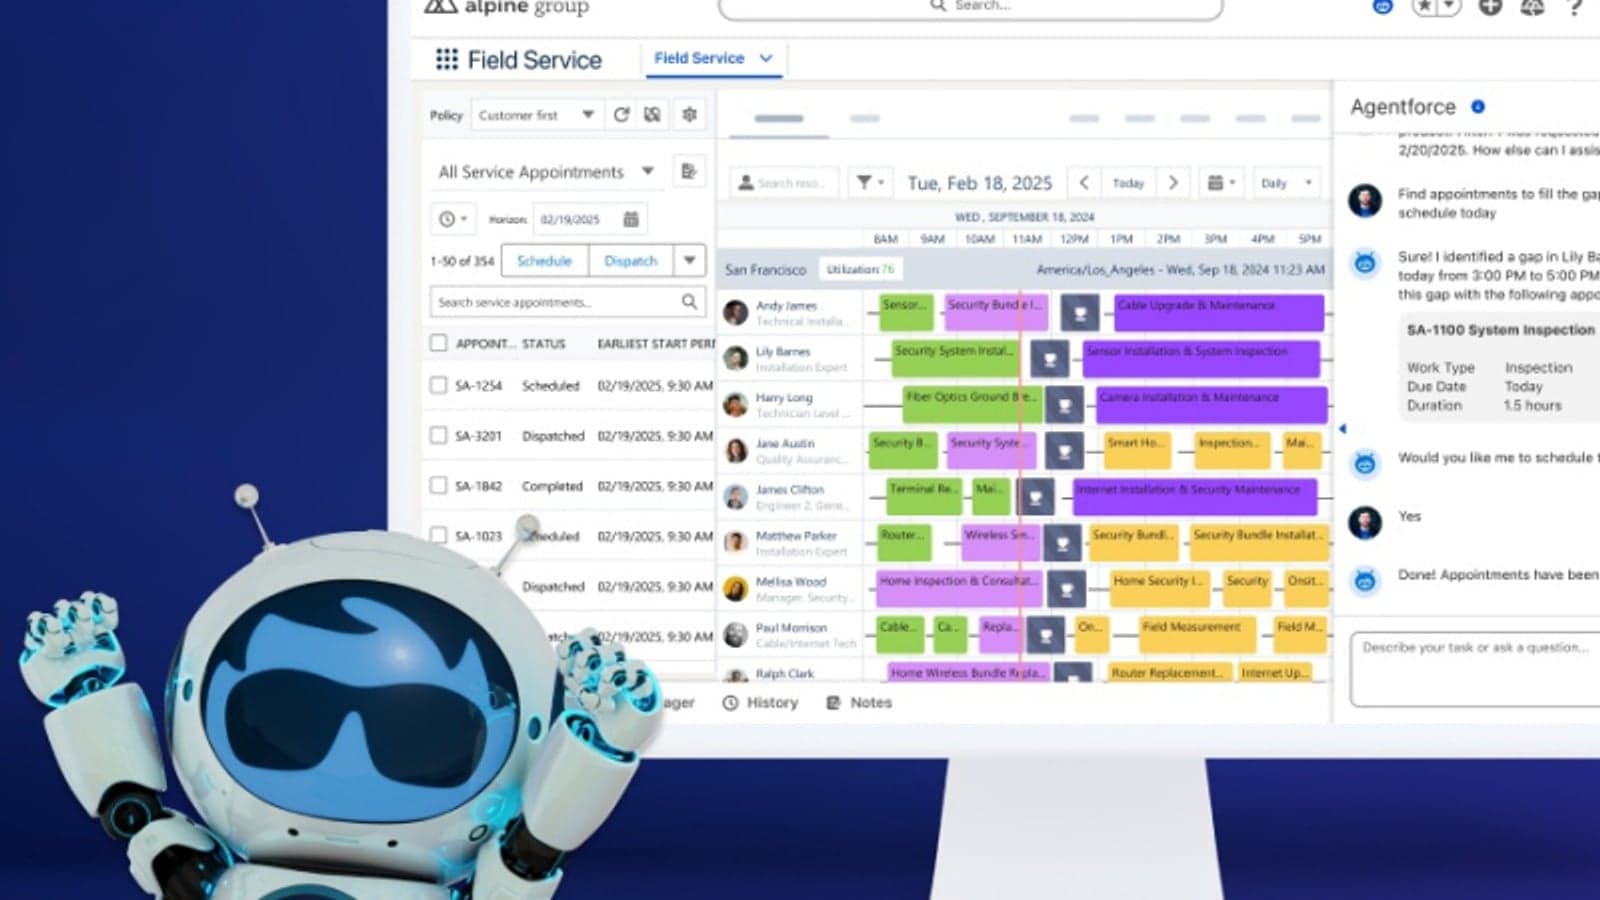Click in Agentforce task description box
The height and width of the screenshot is (900, 1600).
(1476, 668)
